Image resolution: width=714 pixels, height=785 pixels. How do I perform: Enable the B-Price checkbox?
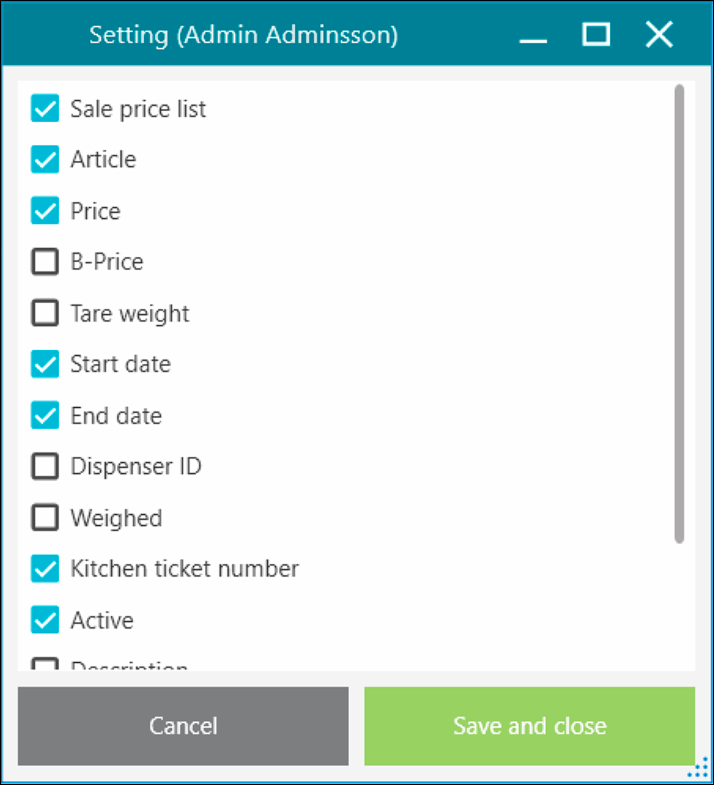45,262
